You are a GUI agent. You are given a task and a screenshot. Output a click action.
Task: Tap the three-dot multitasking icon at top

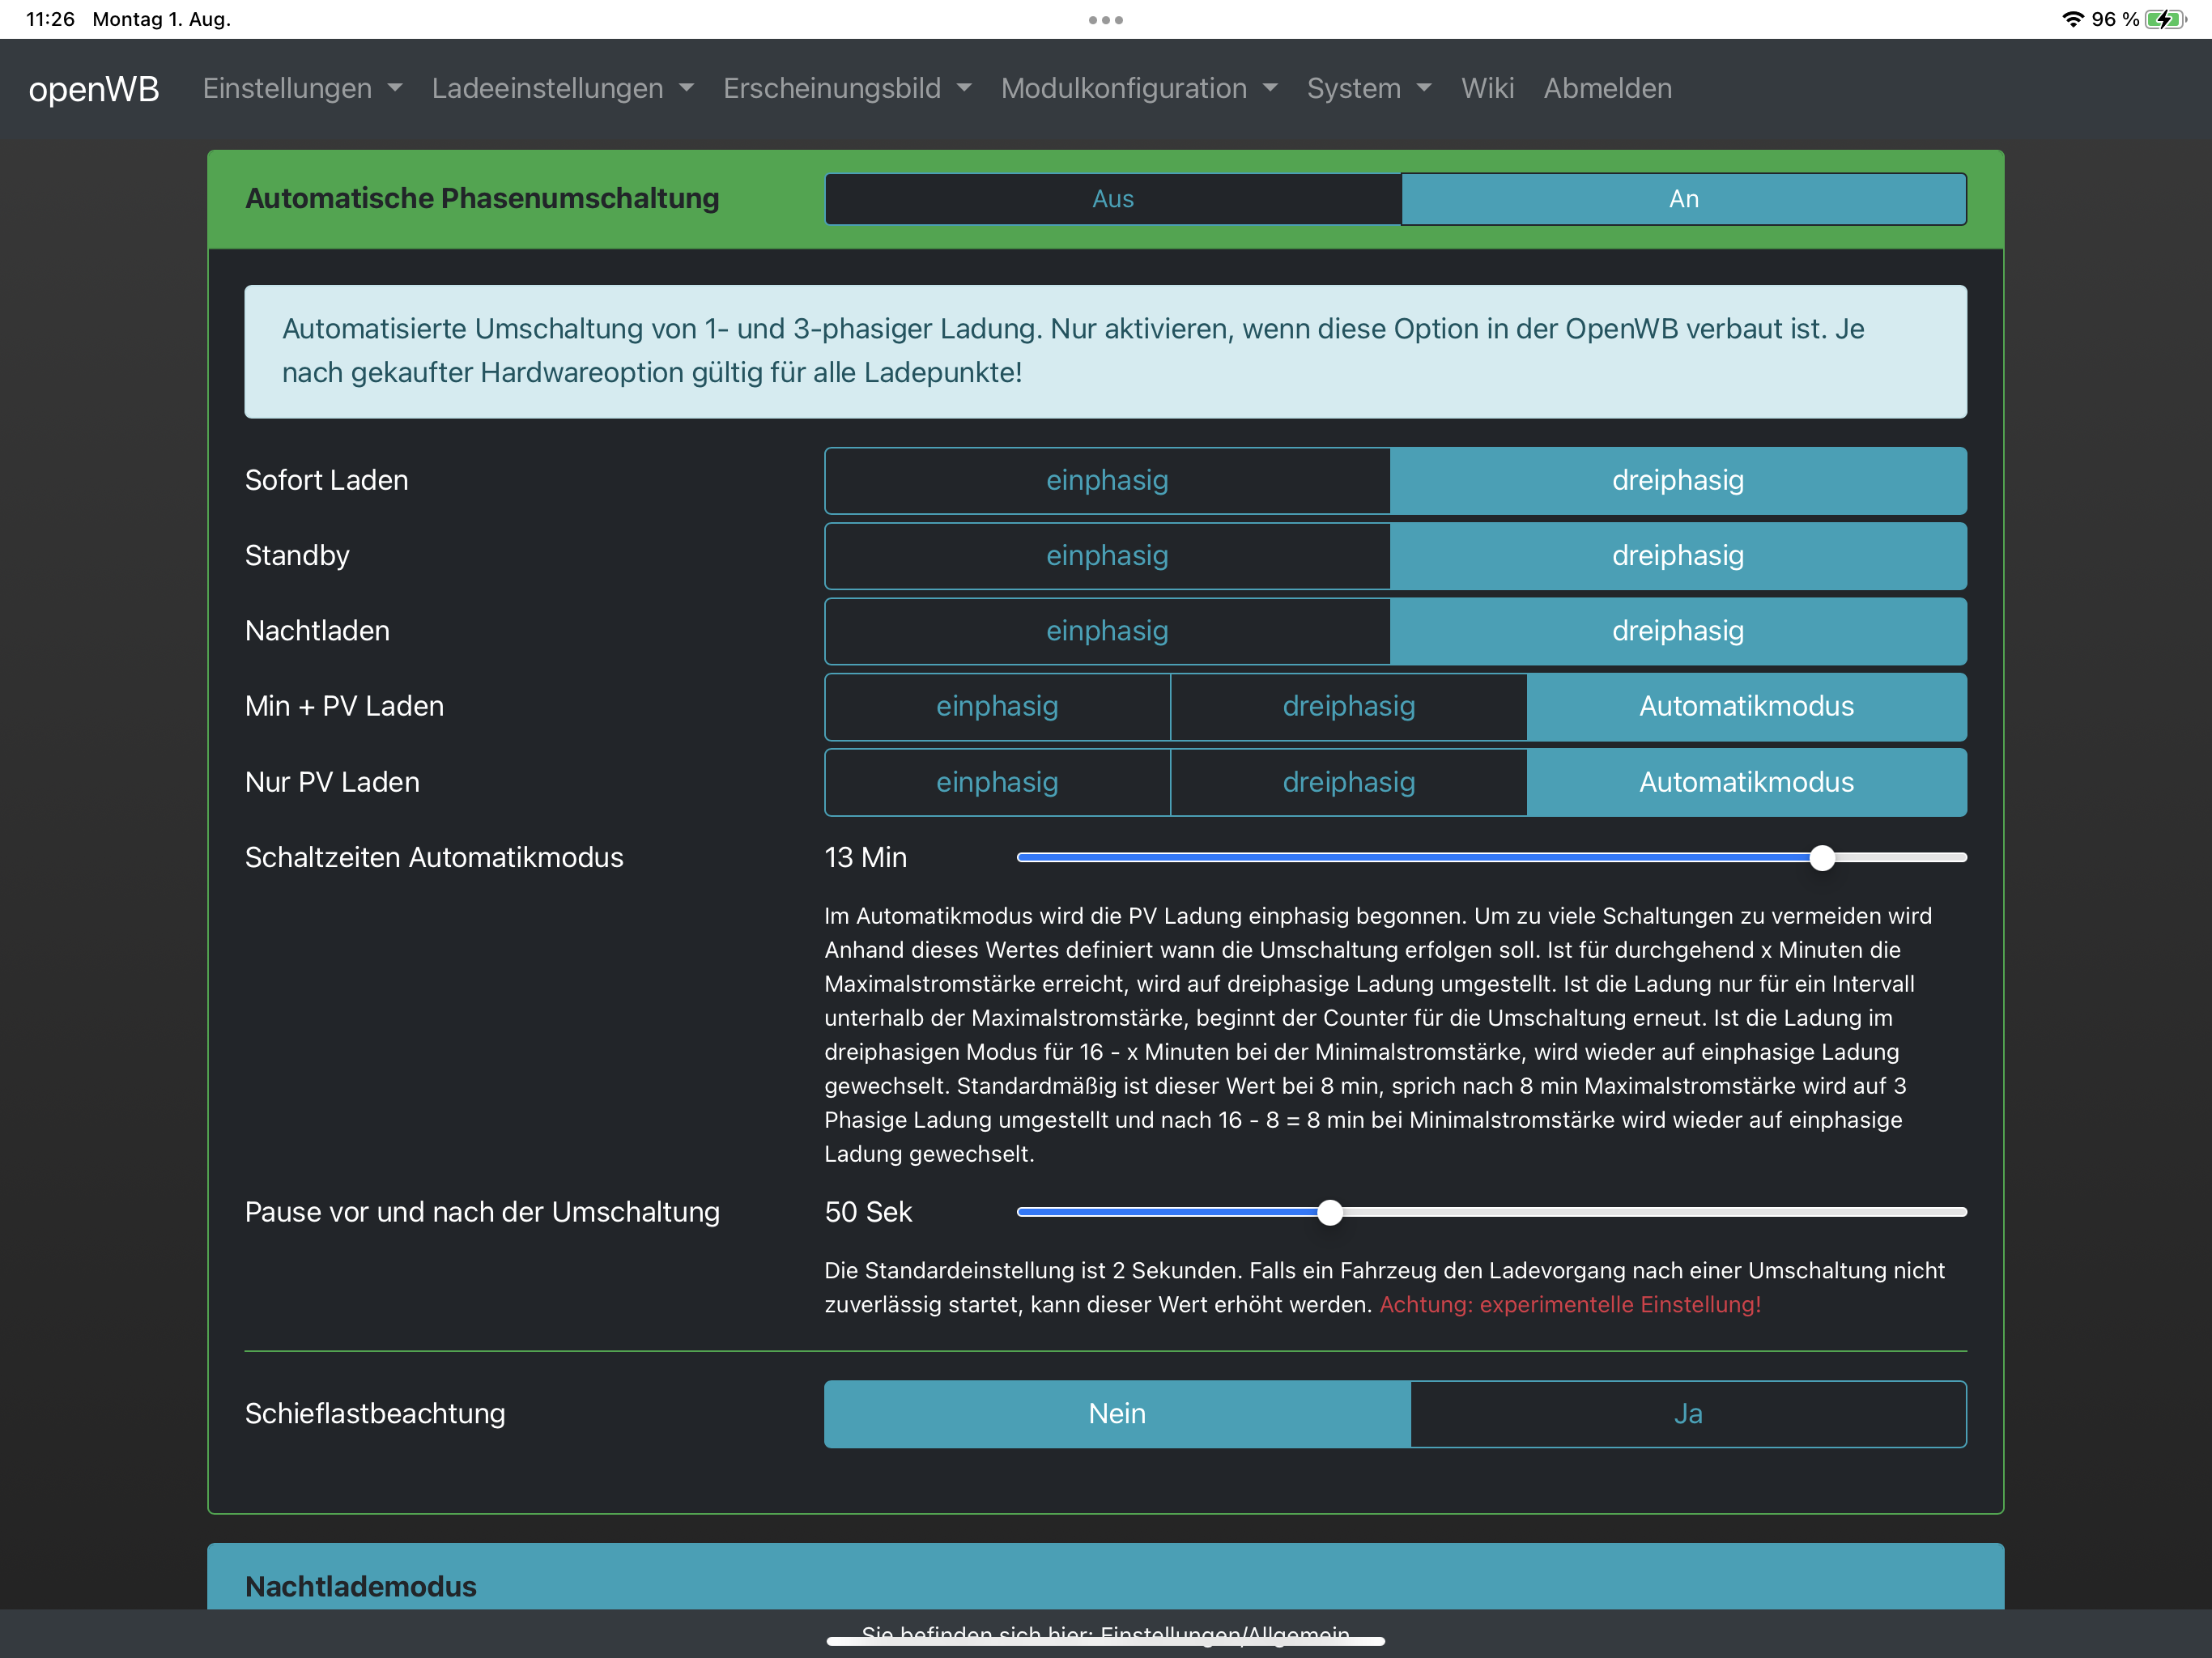coord(1105,19)
